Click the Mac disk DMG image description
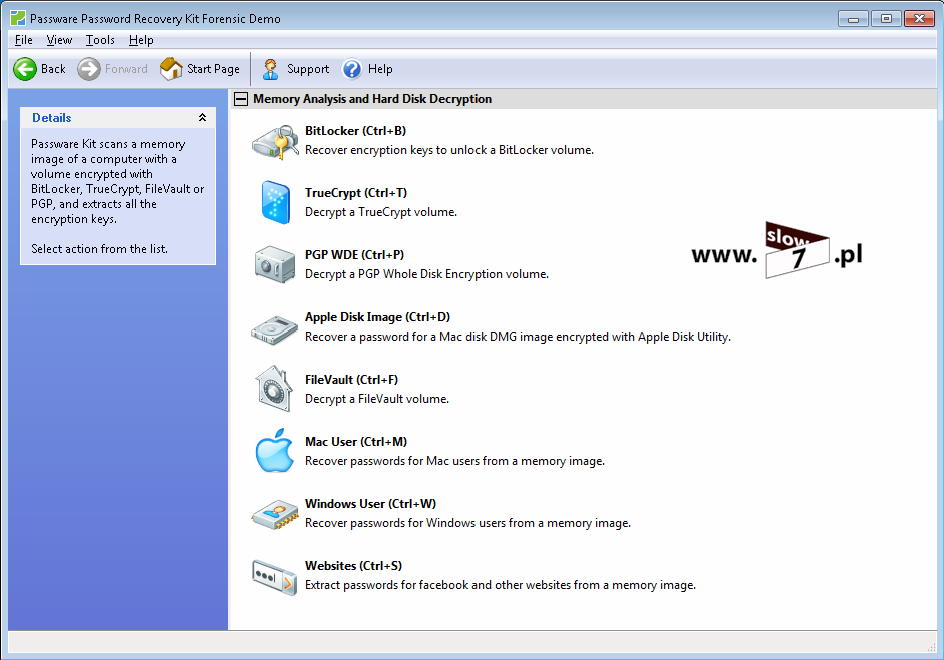Screen dimensions: 944x660 (x=518, y=337)
